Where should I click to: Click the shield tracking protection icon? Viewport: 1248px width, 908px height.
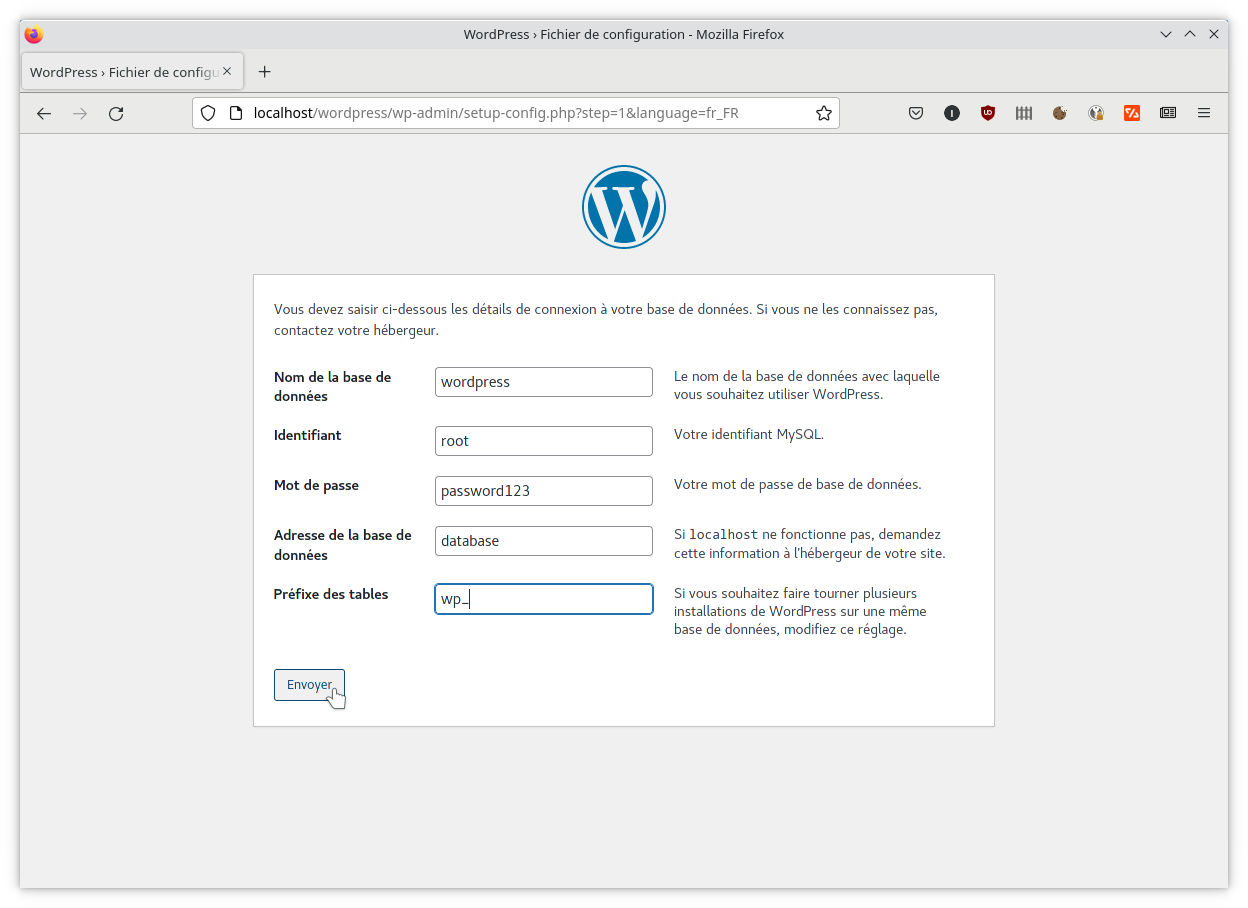[207, 113]
